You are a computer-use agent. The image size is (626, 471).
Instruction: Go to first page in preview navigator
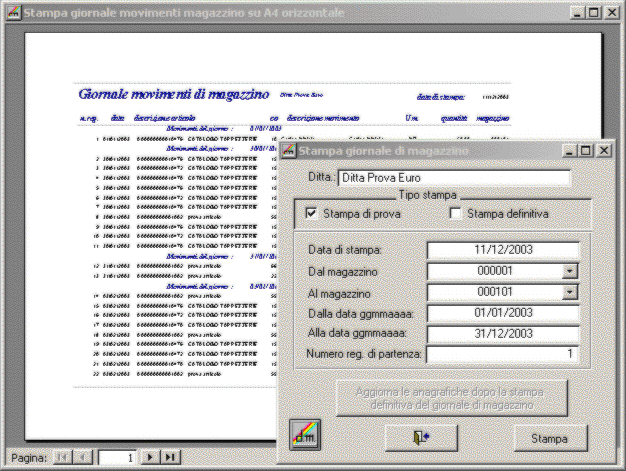[62, 457]
